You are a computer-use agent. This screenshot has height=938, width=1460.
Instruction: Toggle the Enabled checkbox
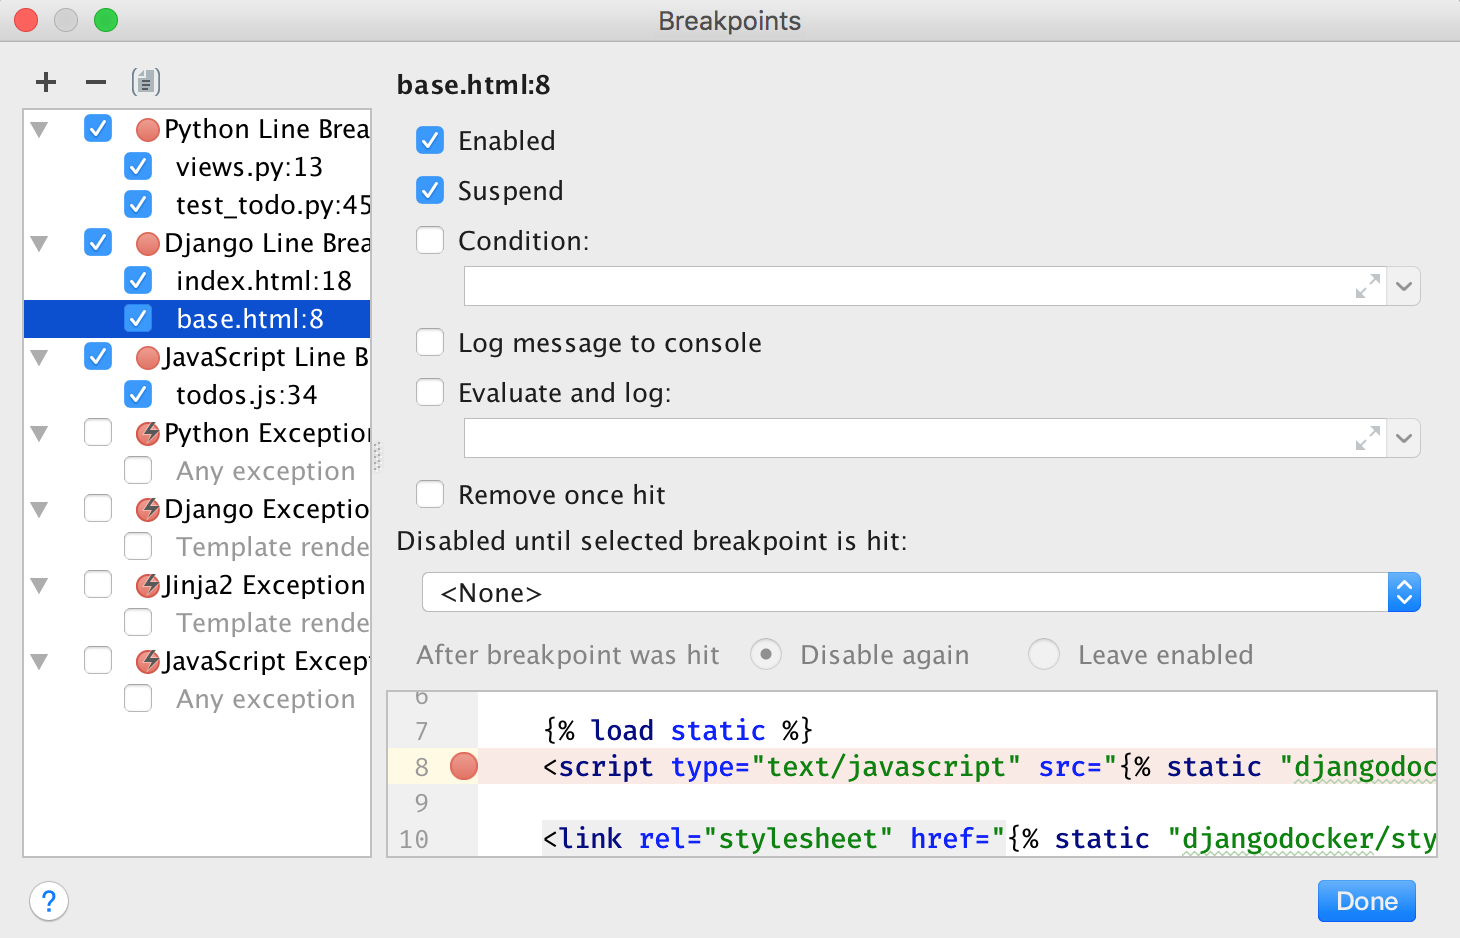coord(430,141)
